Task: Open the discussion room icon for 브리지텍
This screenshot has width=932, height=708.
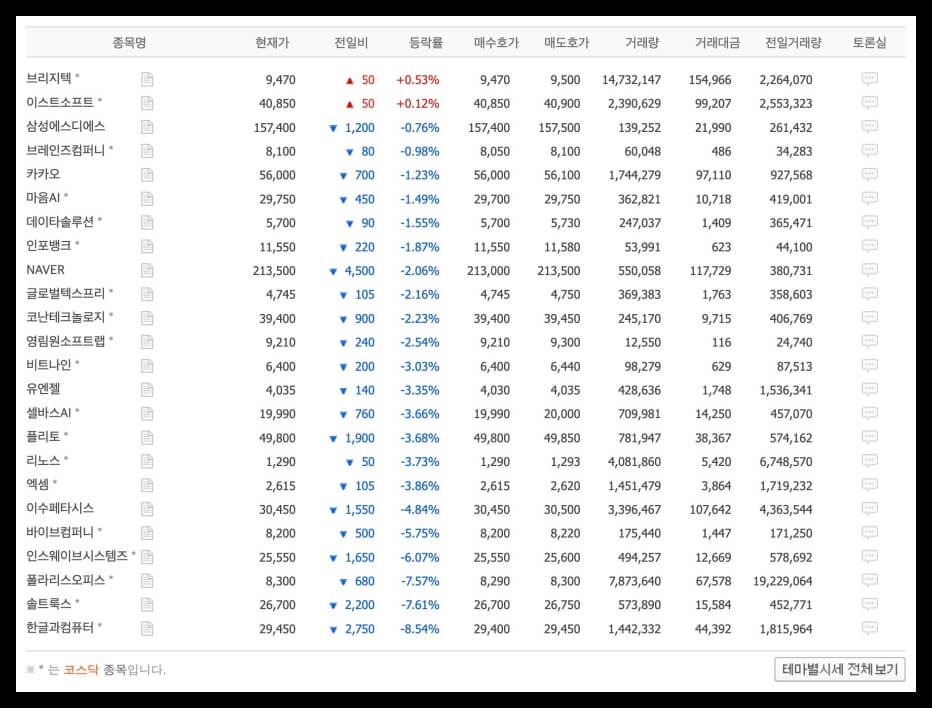Action: point(870,79)
